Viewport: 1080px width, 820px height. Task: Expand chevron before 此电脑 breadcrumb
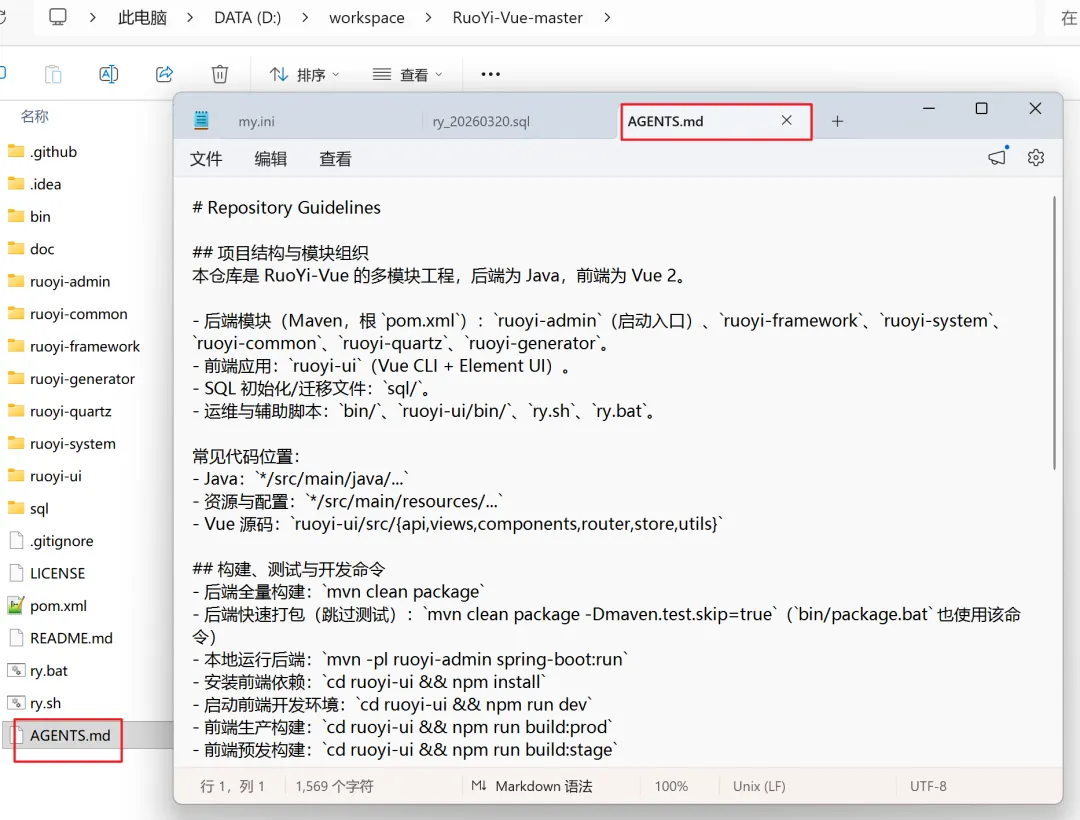tap(92, 17)
